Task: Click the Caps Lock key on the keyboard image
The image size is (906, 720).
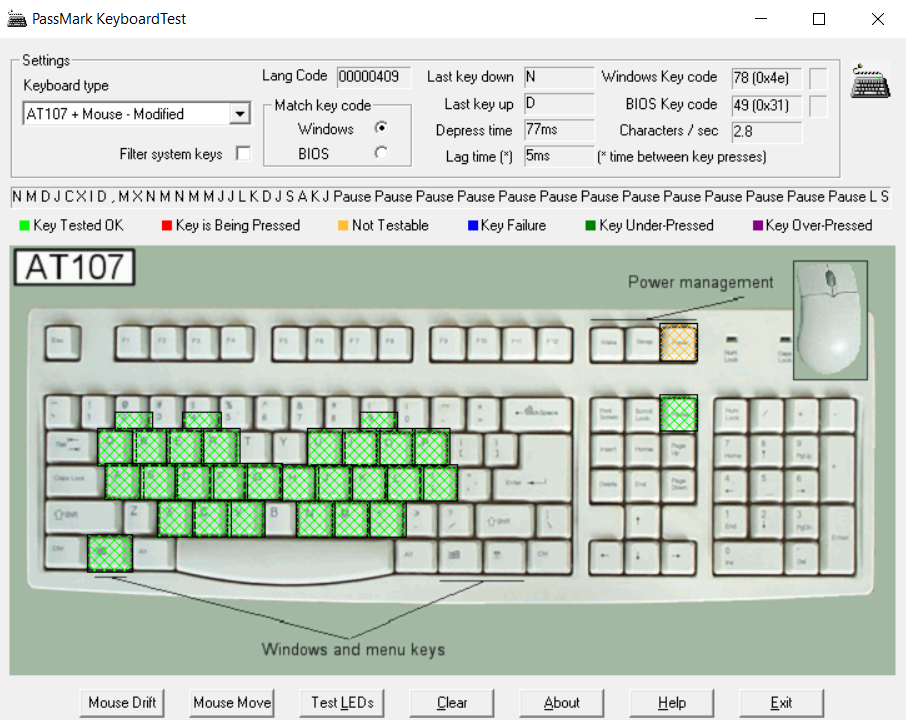Action: pos(75,482)
